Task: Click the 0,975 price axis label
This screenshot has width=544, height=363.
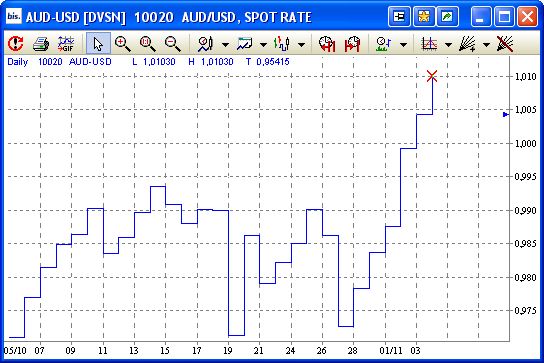Action: pyautogui.click(x=525, y=311)
